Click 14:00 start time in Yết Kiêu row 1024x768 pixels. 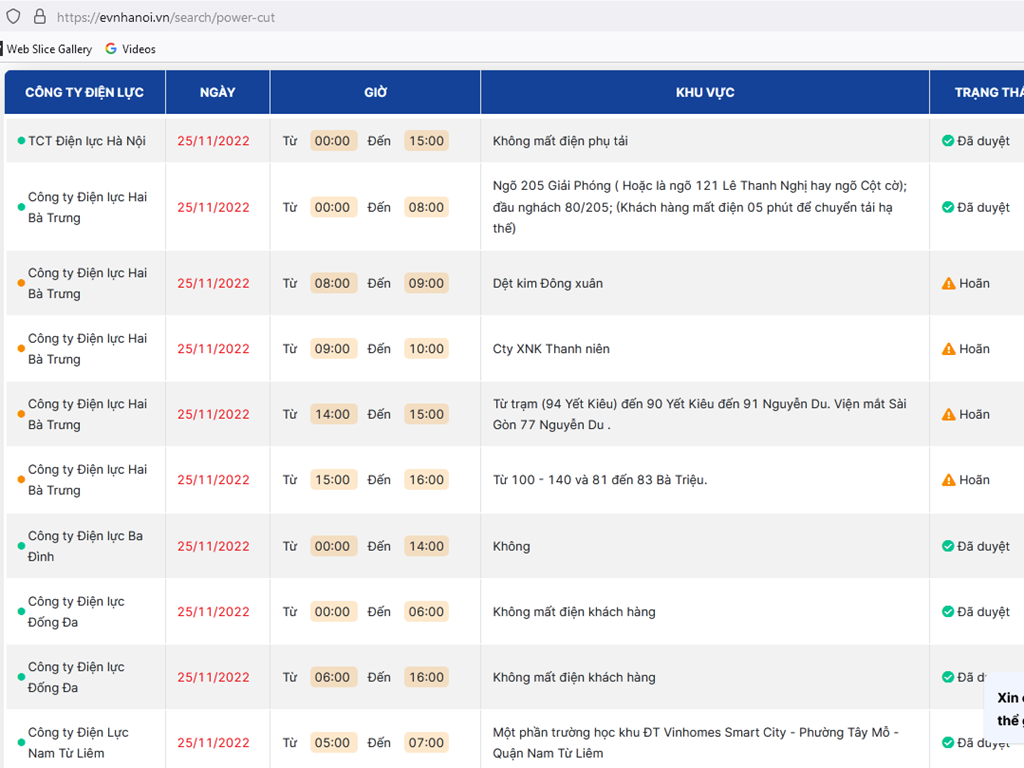click(332, 414)
